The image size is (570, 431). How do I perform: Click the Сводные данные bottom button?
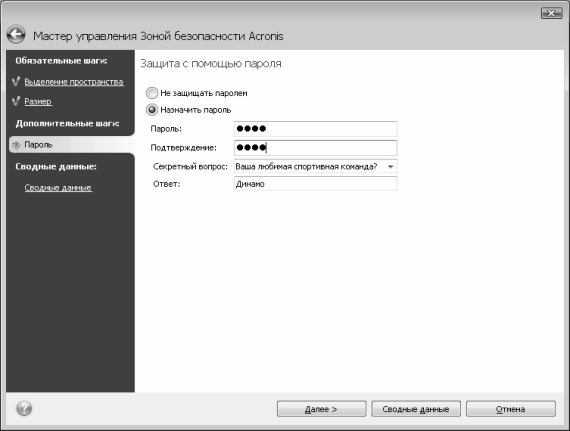pyautogui.click(x=416, y=409)
